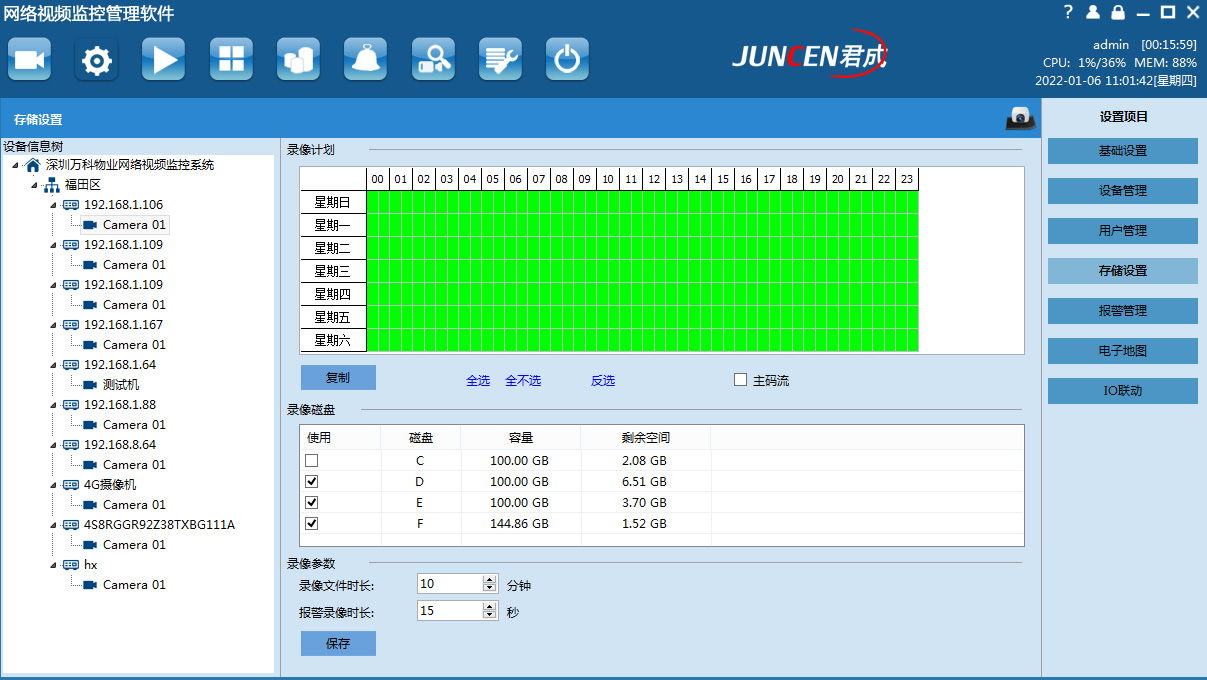Collapse the hx device node

point(54,566)
